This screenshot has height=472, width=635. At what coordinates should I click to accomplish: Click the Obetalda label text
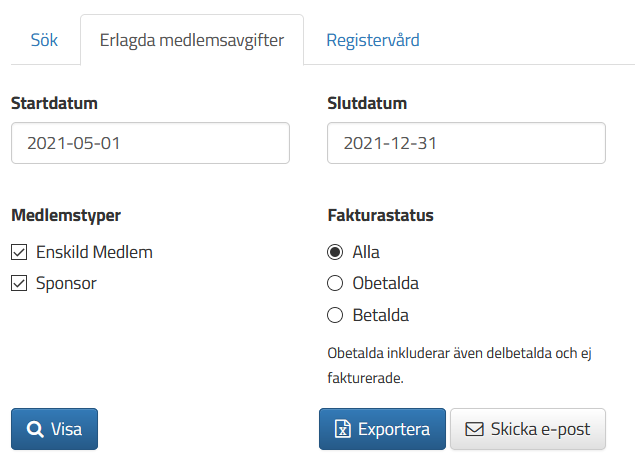(386, 283)
